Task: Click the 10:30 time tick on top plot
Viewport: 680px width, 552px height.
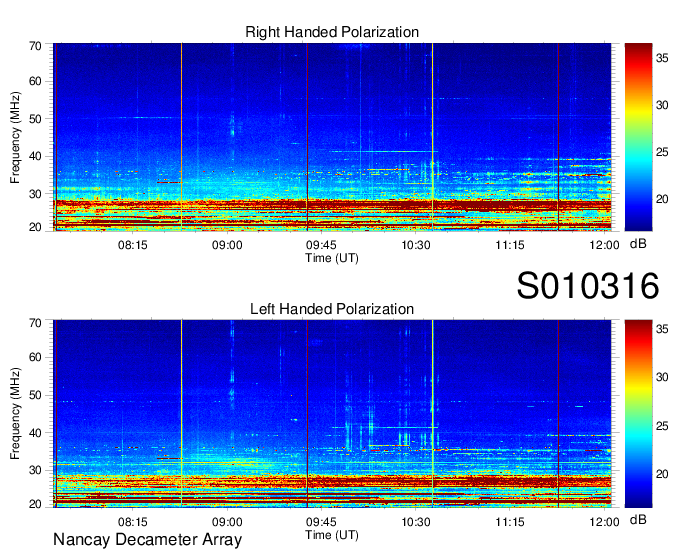Action: pos(416,245)
